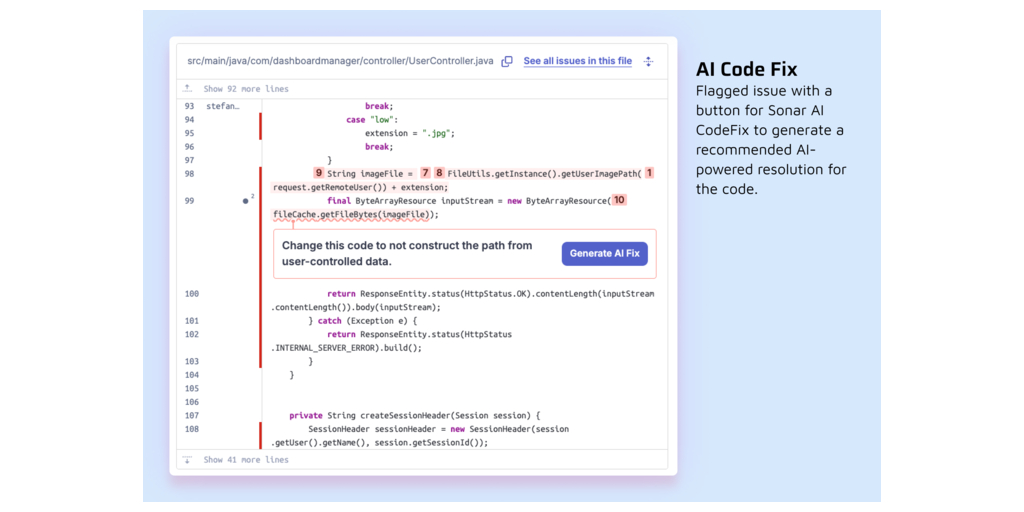This screenshot has height=512, width=1024.
Task: Select flow location marker 7
Action: (425, 173)
